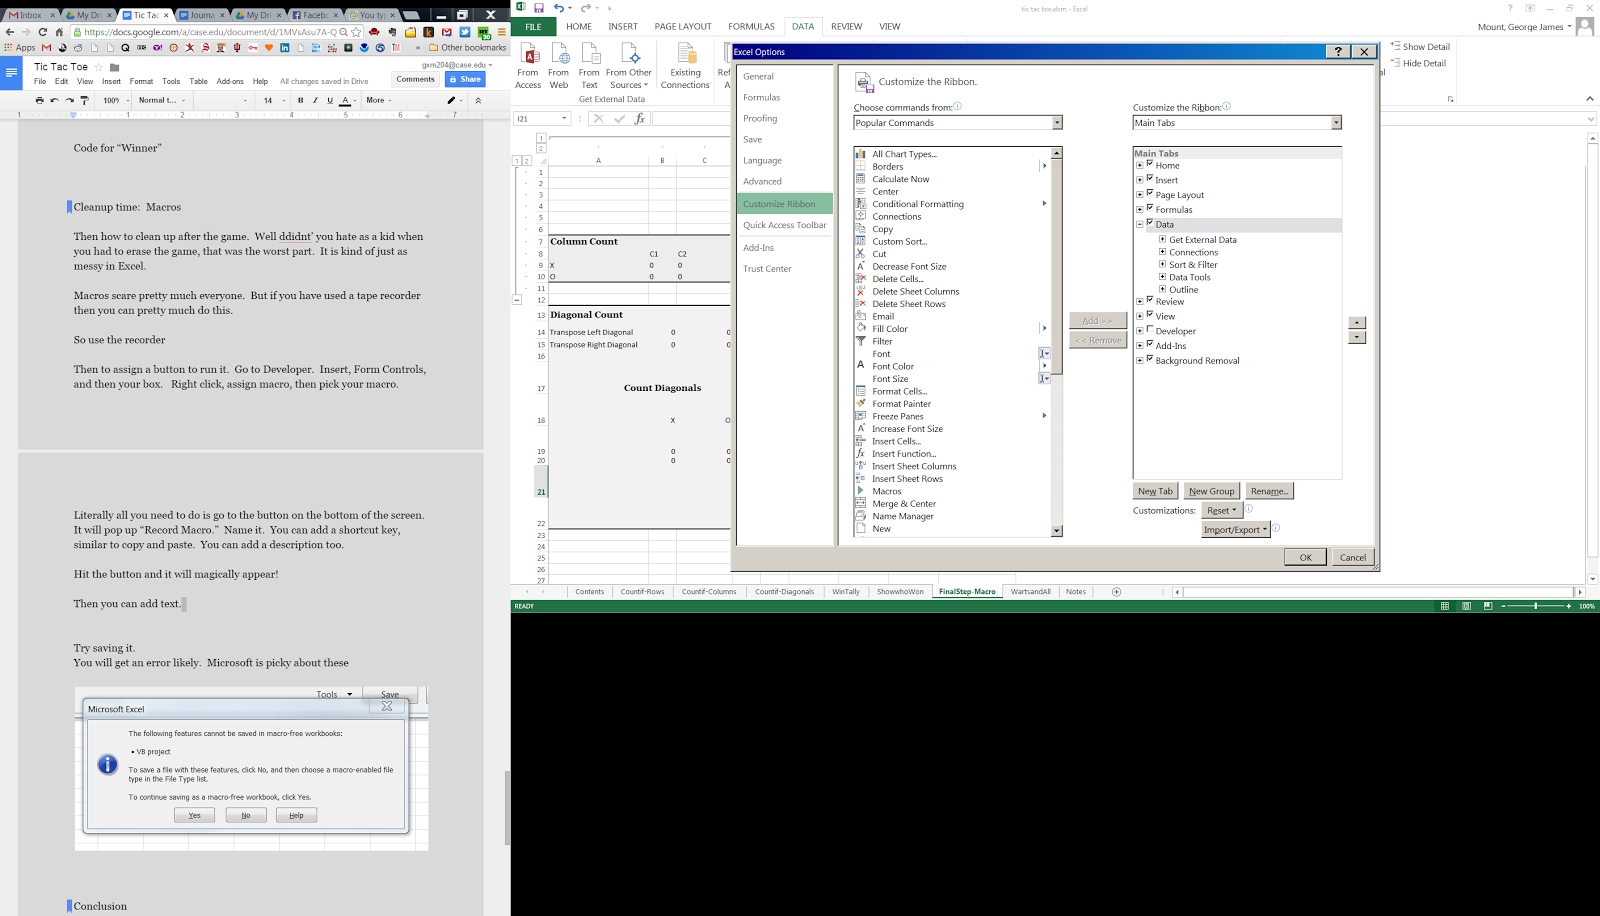Switch to the WinTally sheet tab
The width and height of the screenshot is (1600, 916).
845,592
